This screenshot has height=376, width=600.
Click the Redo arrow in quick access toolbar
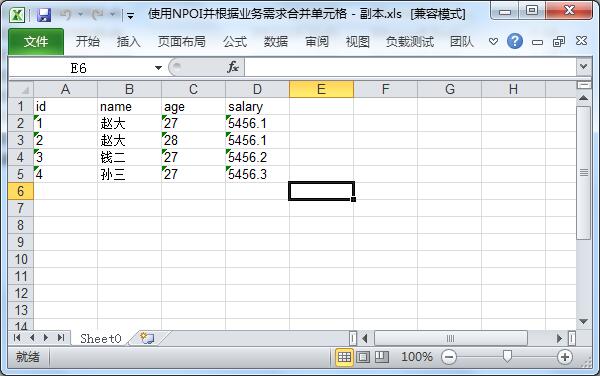click(x=98, y=15)
